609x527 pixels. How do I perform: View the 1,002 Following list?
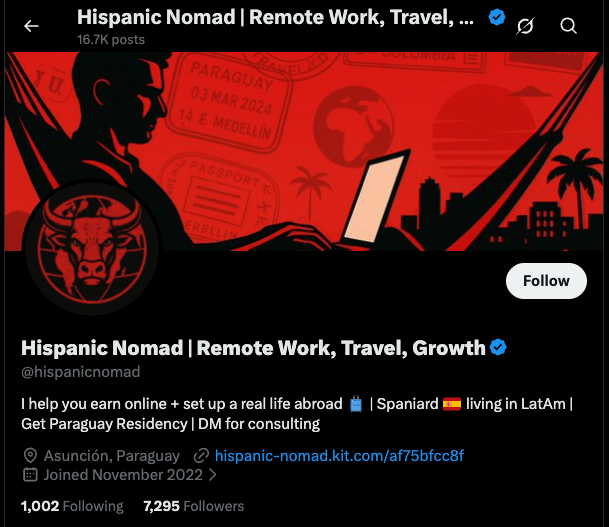click(72, 506)
